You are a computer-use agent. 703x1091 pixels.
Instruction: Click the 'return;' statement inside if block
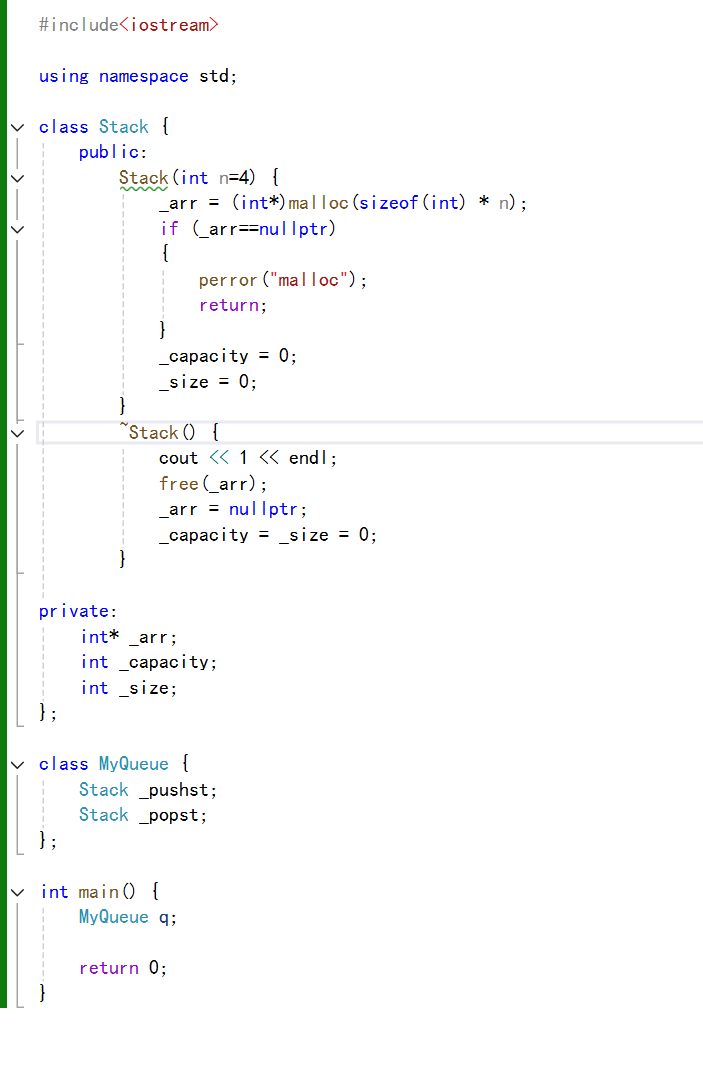(x=233, y=305)
